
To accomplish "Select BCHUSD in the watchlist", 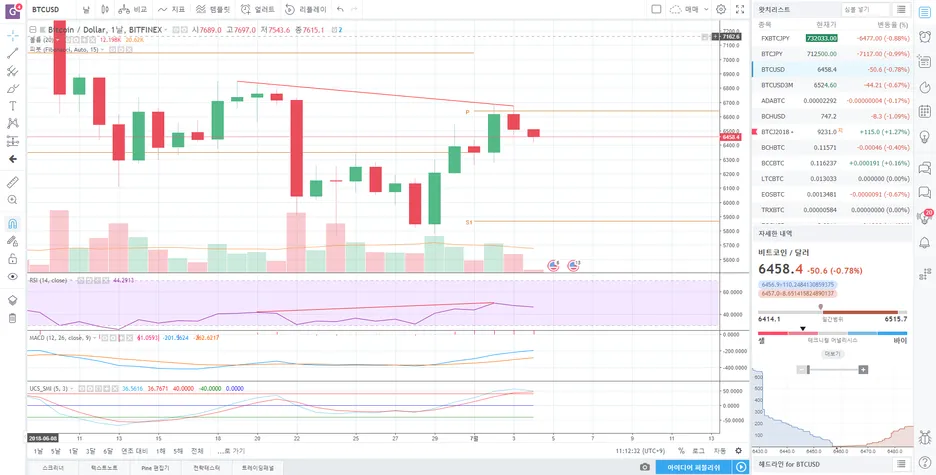I will point(833,116).
